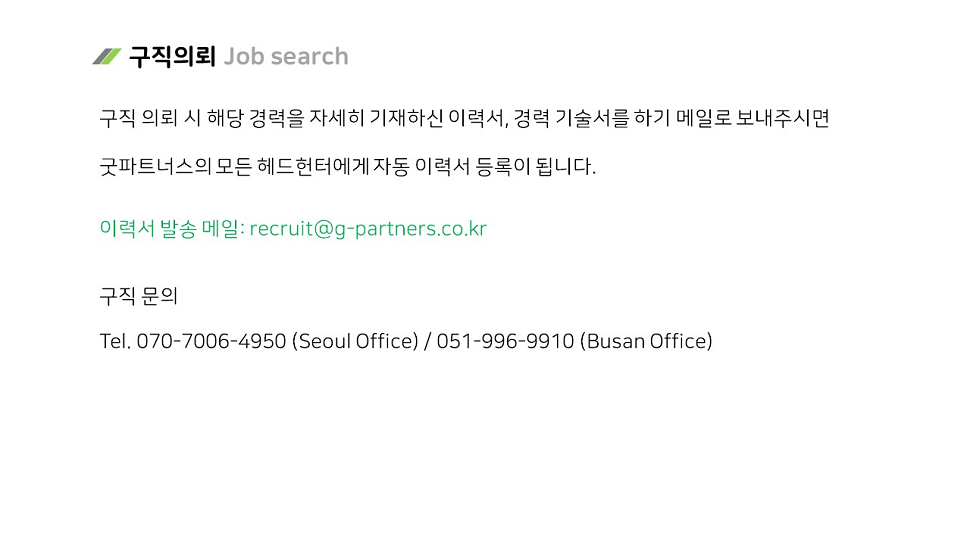
Task: Click the slash separator between phone numbers
Action: 427,341
